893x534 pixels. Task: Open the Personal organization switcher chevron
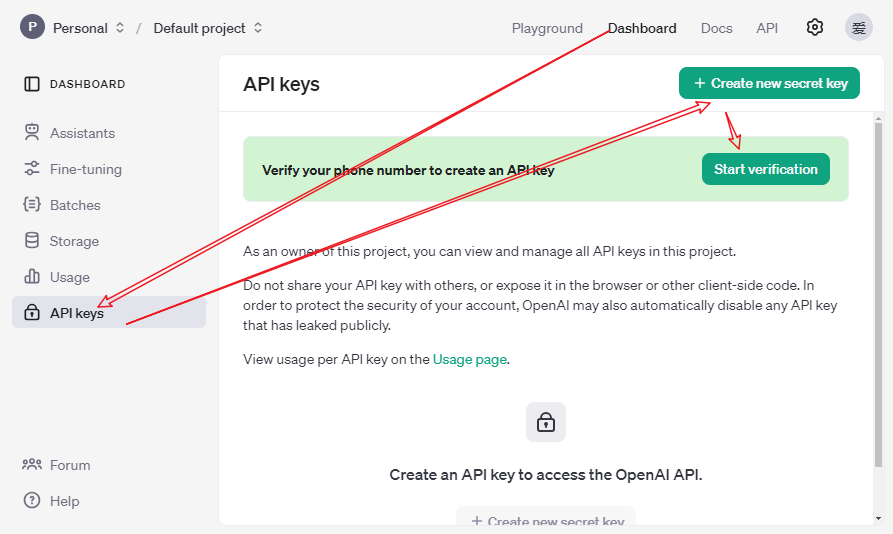[120, 27]
